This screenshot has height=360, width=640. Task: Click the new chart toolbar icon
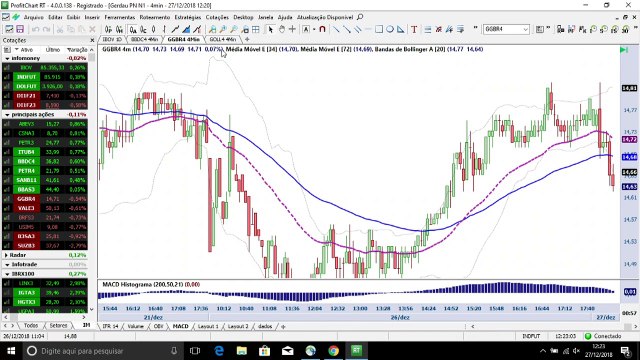coord(9,29)
